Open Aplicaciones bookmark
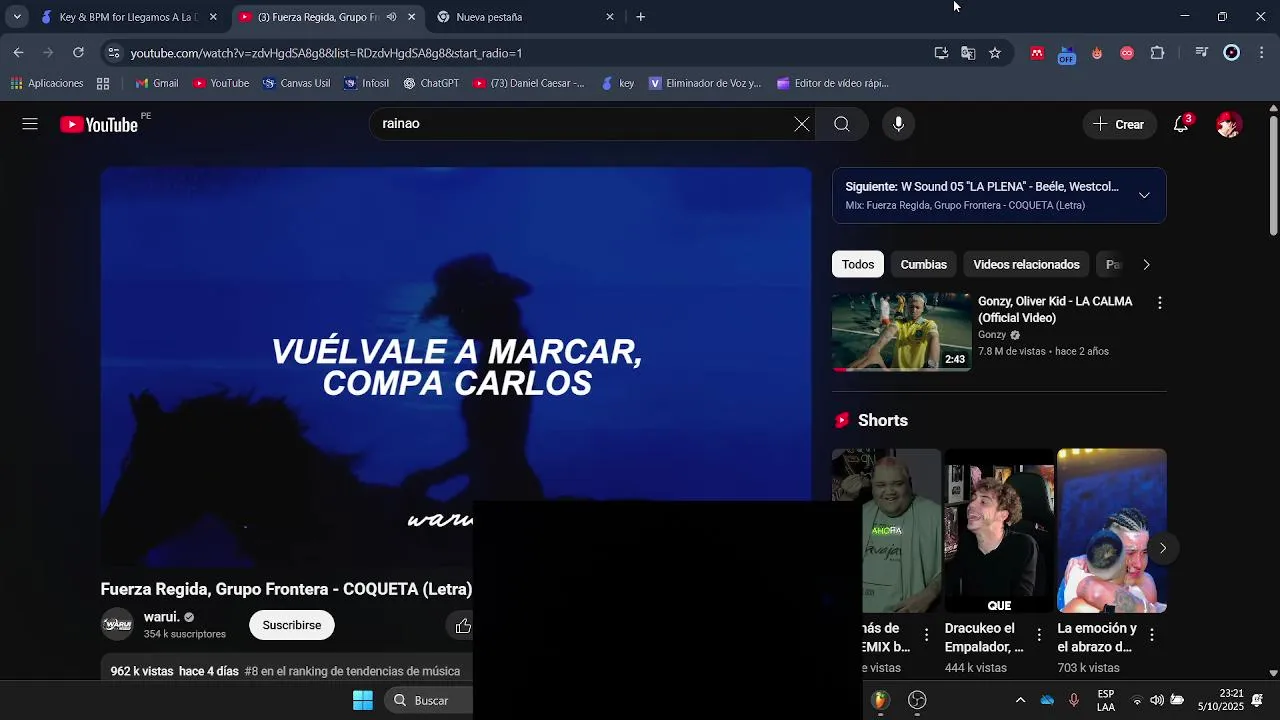Image resolution: width=1280 pixels, height=720 pixels. point(47,83)
